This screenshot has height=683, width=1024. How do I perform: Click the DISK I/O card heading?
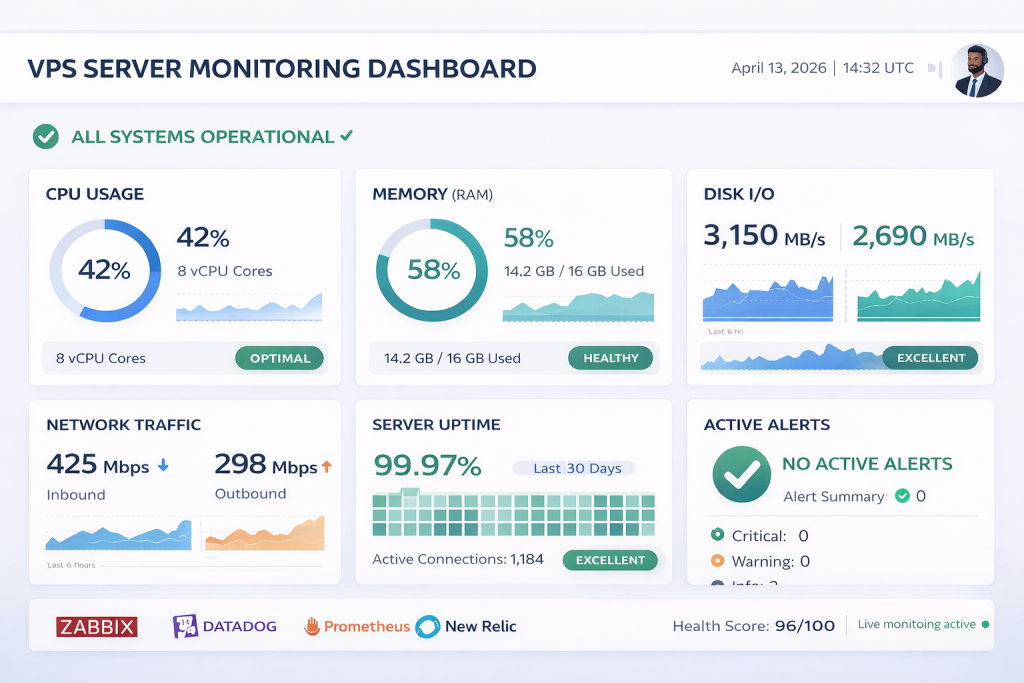(739, 194)
